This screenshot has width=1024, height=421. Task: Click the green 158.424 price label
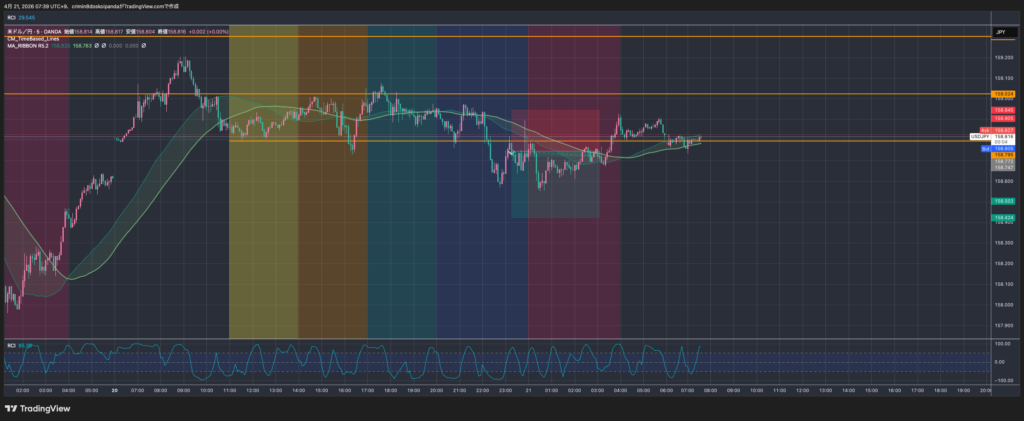[x=1002, y=217]
